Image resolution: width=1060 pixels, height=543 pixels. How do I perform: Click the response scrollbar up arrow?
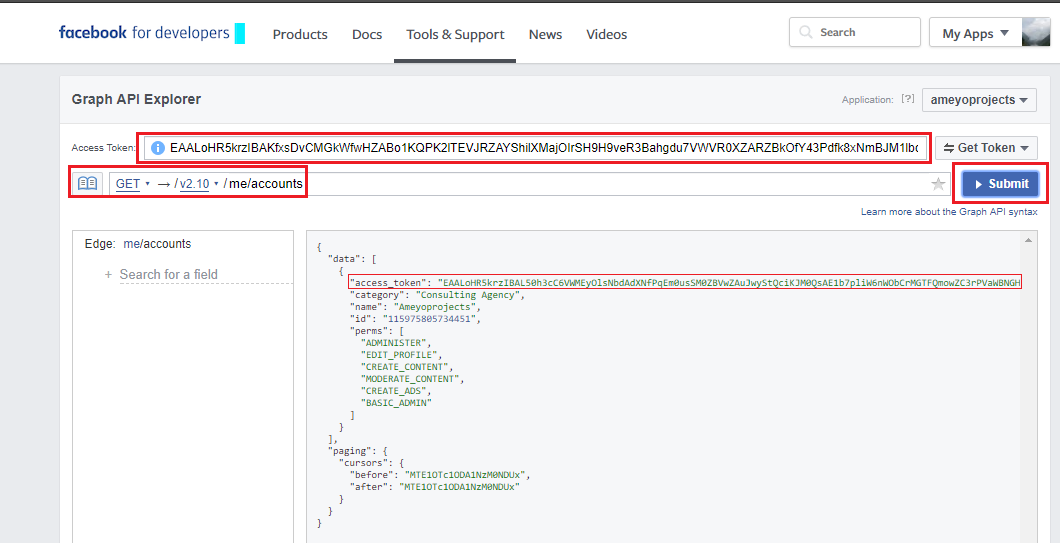click(x=1028, y=240)
